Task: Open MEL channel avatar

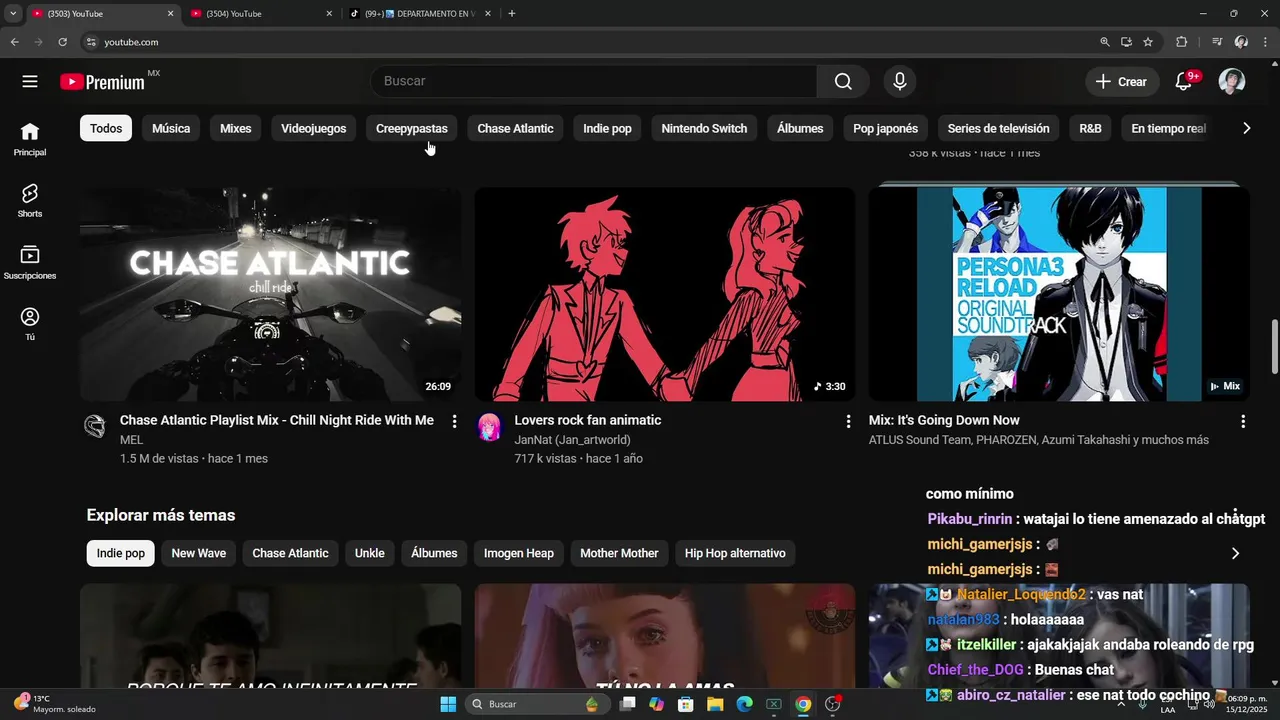Action: 95,427
